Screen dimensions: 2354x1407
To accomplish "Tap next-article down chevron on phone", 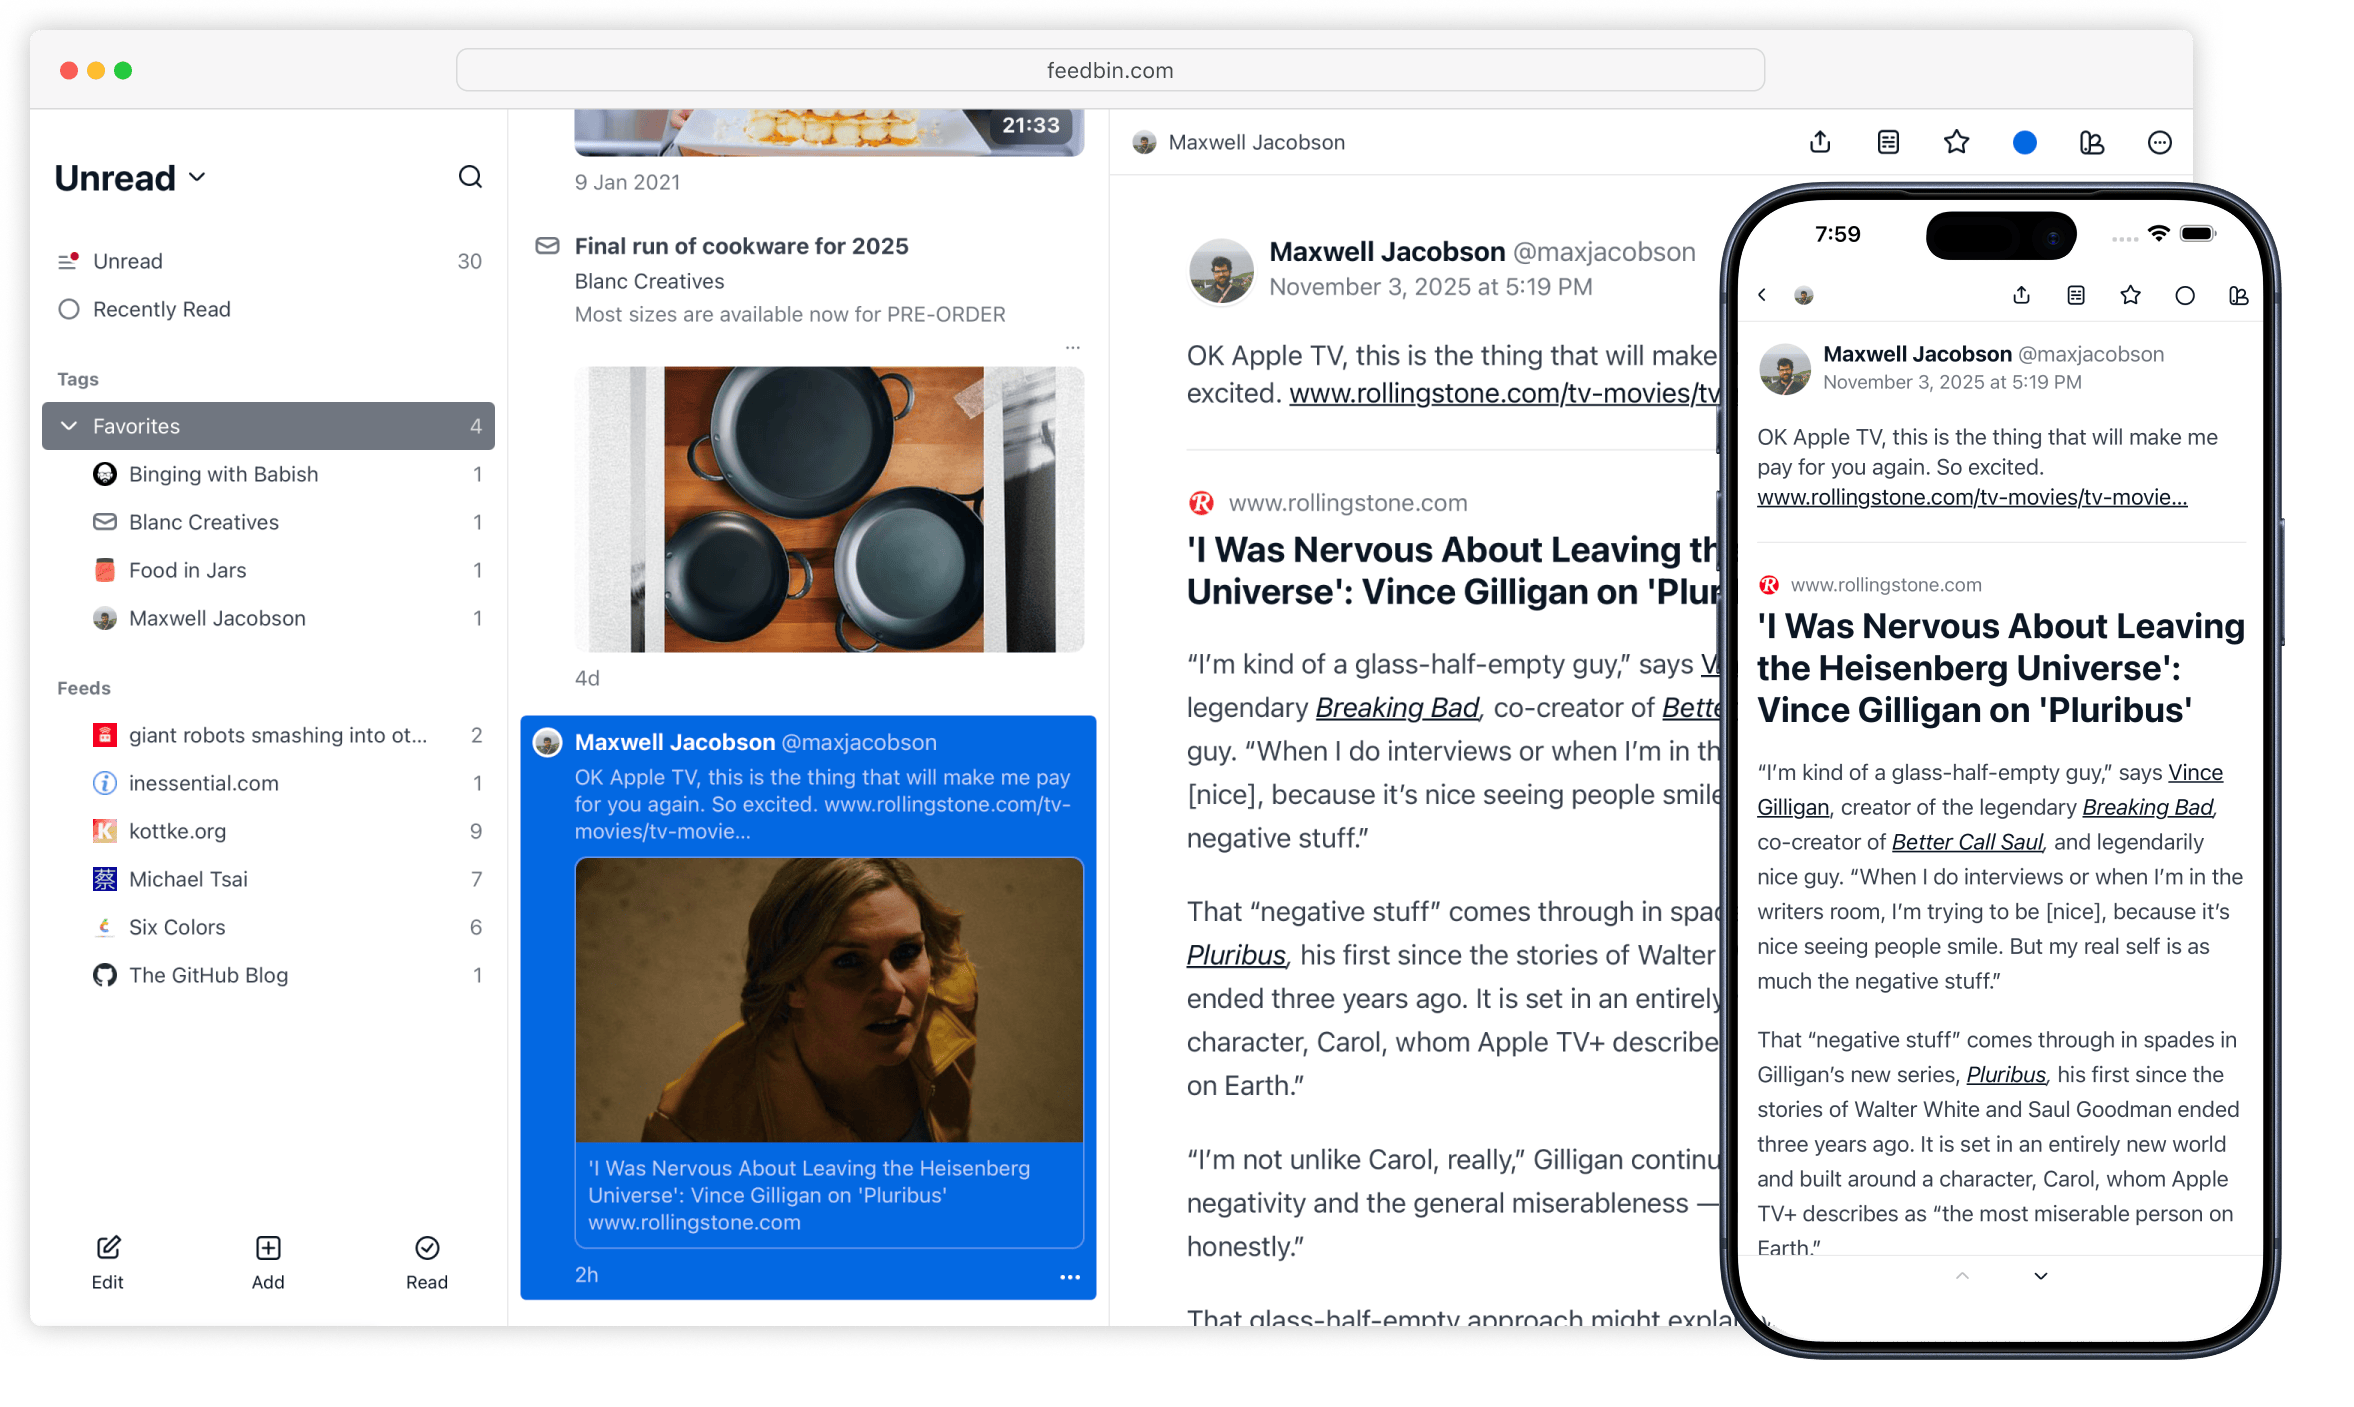I will click(x=2041, y=1276).
